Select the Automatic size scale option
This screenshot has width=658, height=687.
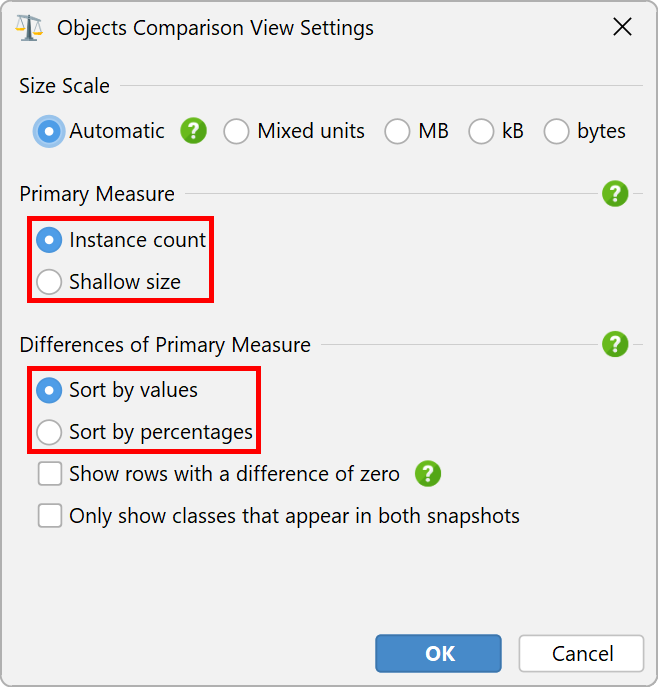(x=99, y=131)
